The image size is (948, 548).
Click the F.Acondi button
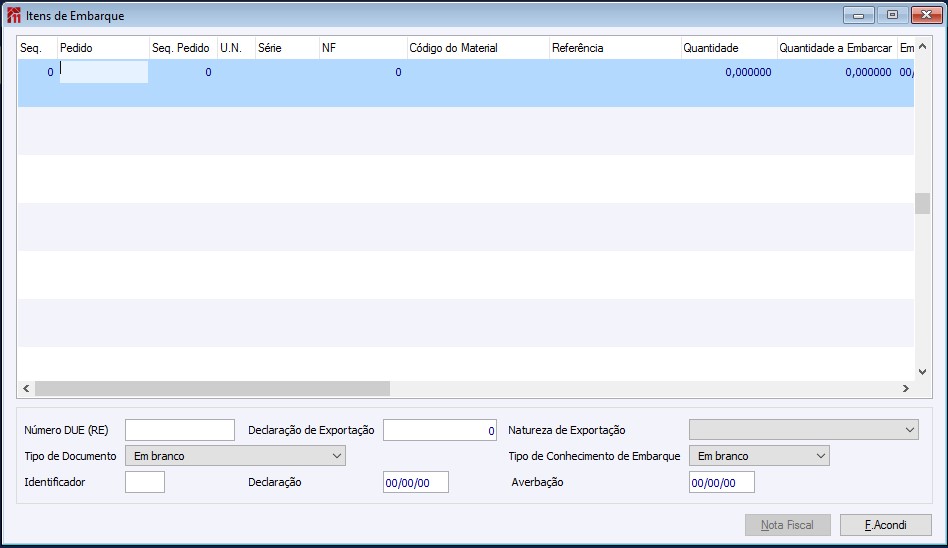click(x=885, y=525)
